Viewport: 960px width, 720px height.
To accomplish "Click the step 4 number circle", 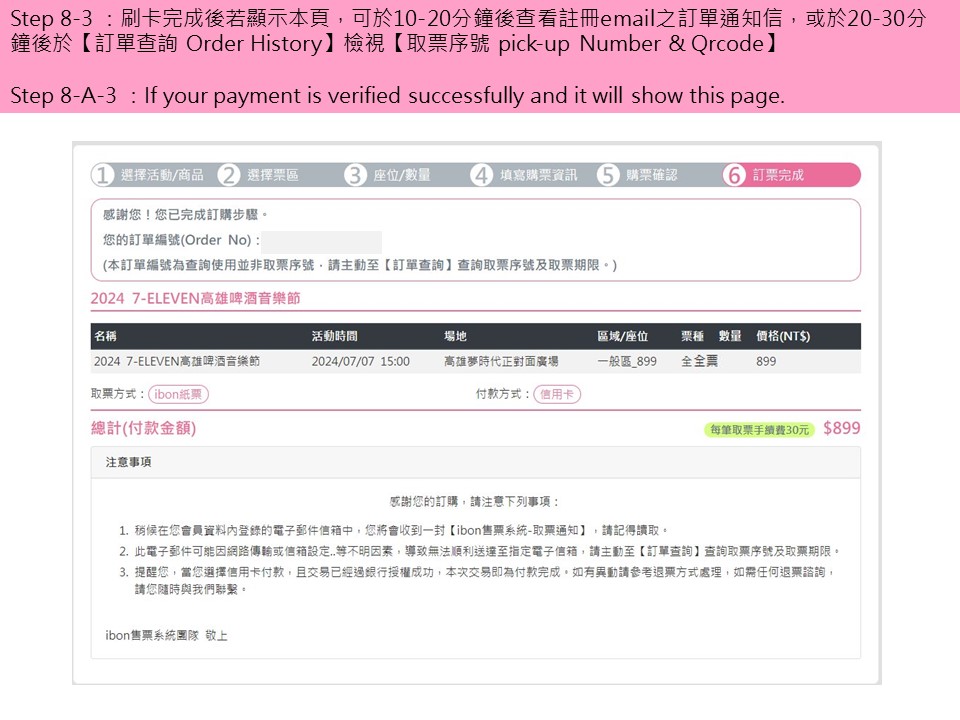I will pos(482,175).
